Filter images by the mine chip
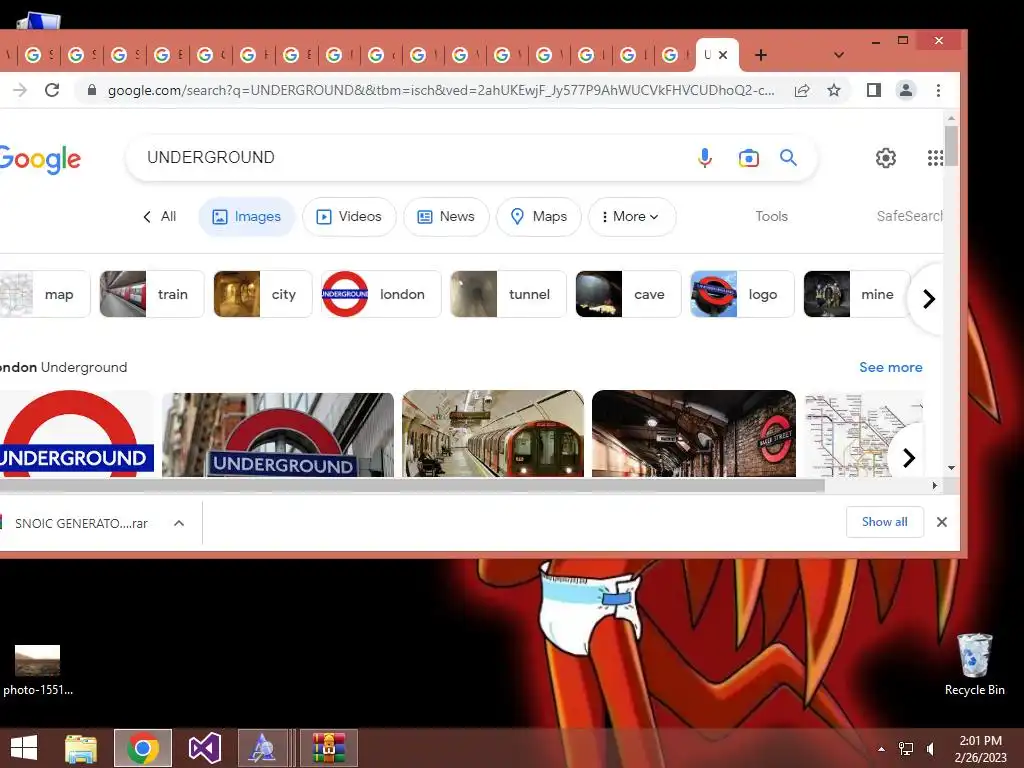This screenshot has width=1024, height=768. point(857,294)
